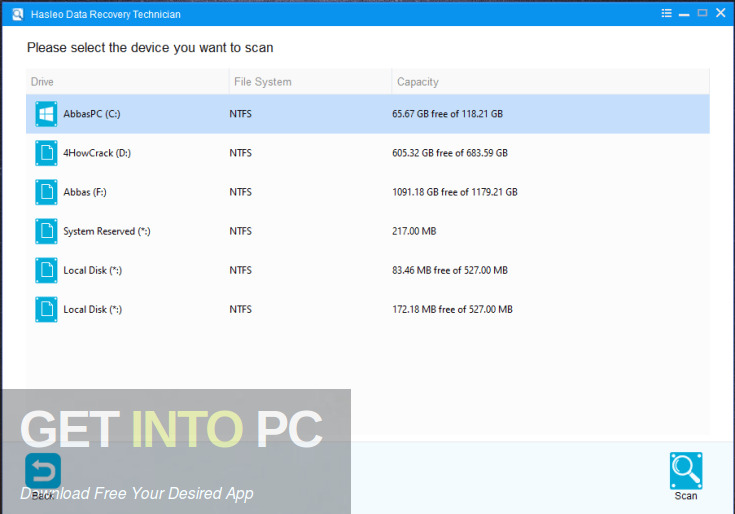Click NTFS in the 4HowCrack (D:) row
Image resolution: width=735 pixels, height=514 pixels.
pos(240,153)
